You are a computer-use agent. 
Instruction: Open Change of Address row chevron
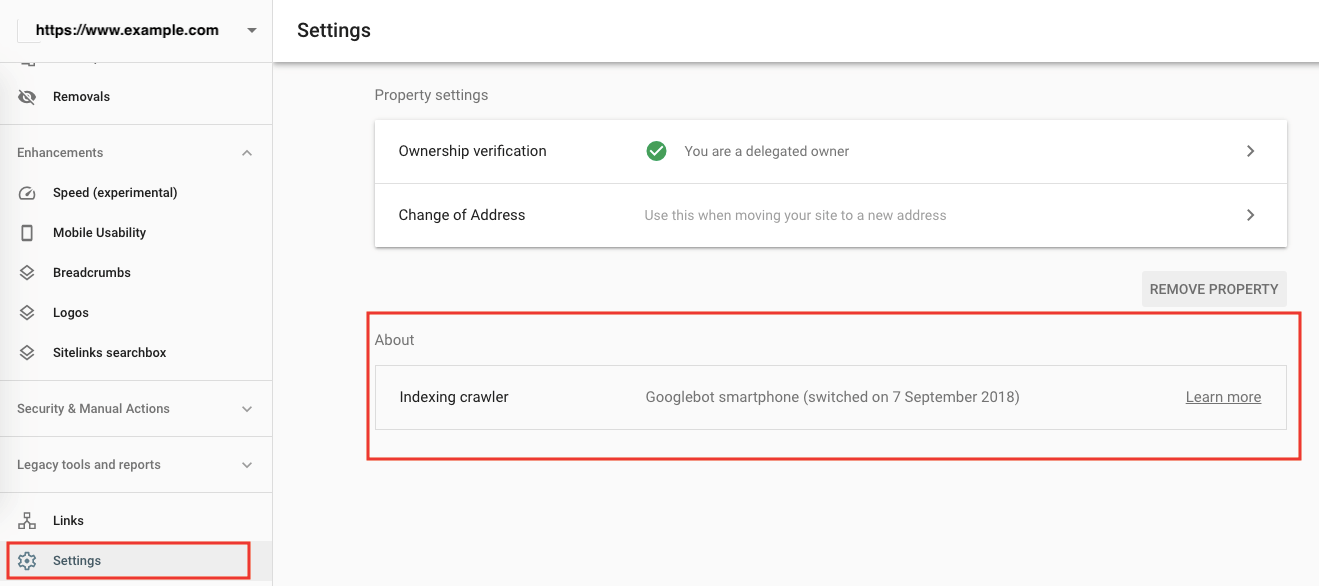pos(1250,215)
